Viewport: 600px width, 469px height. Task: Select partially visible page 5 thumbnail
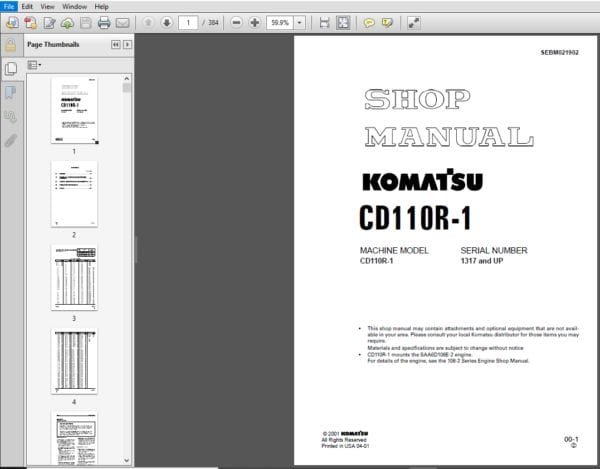(74, 439)
